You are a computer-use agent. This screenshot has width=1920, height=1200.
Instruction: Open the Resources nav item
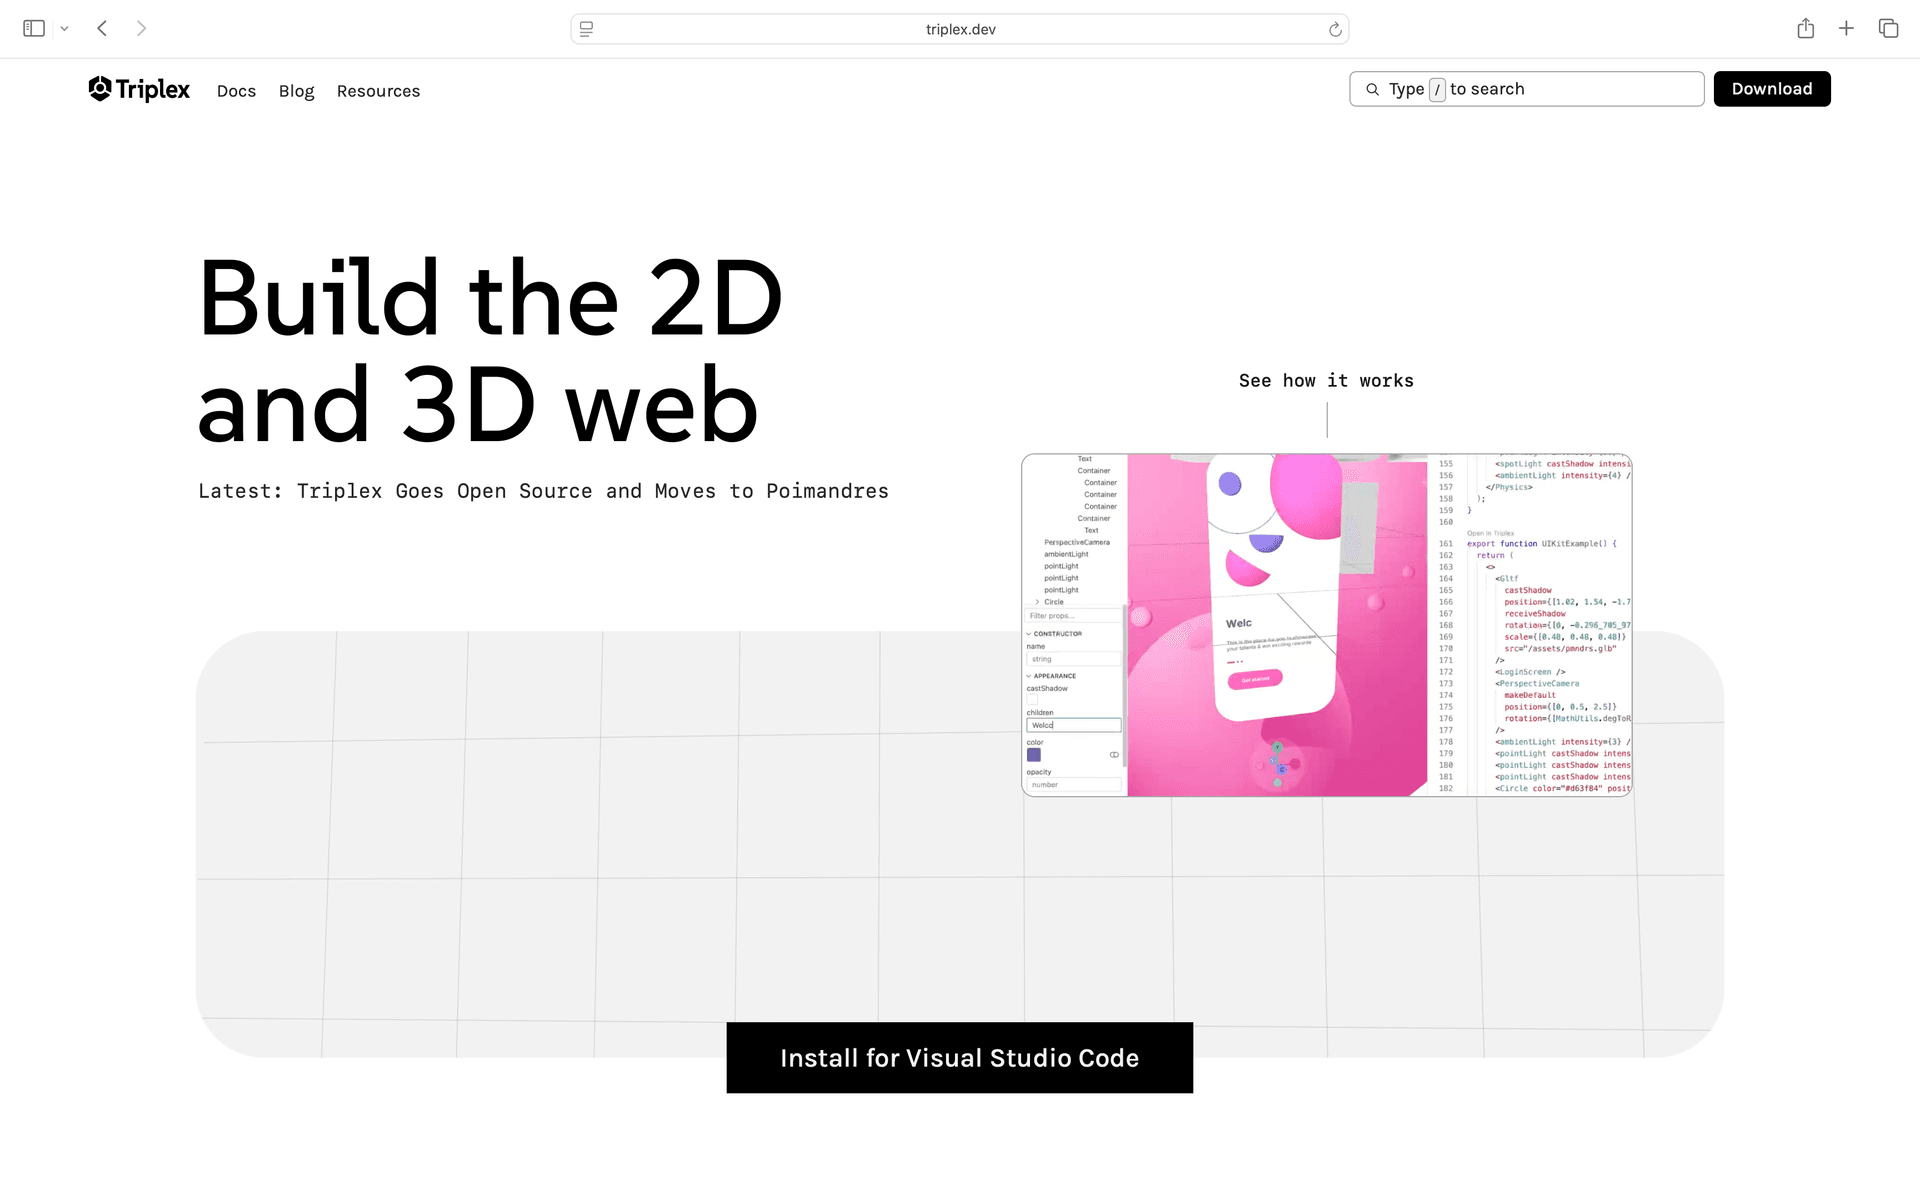tap(378, 91)
